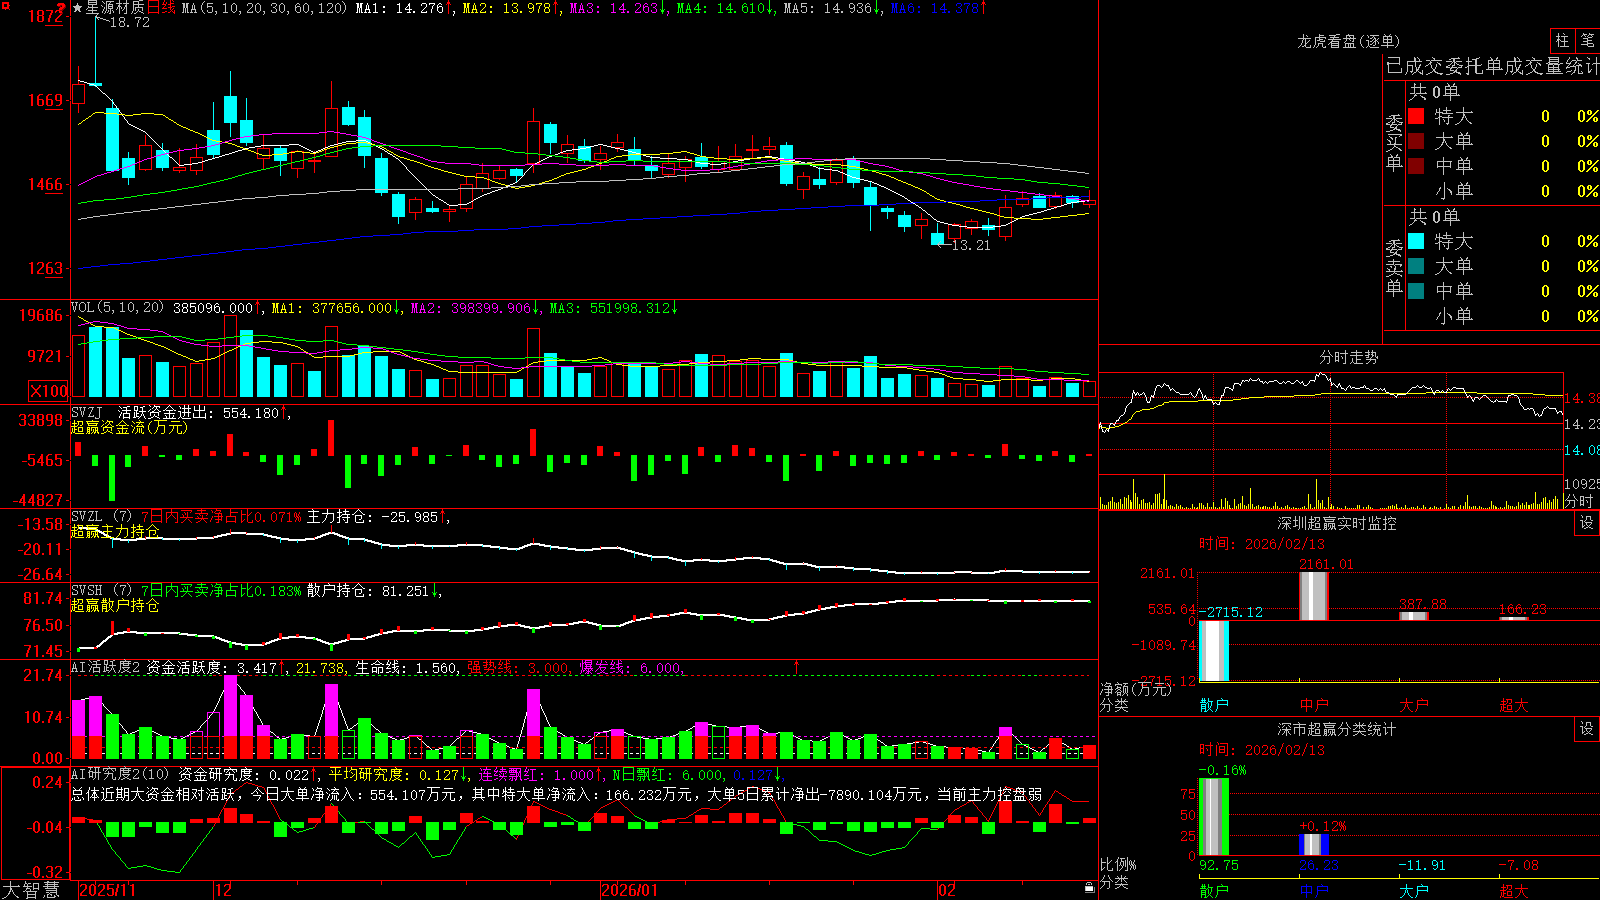Image resolution: width=1600 pixels, height=900 pixels.
Task: Click the 大智慧 logo label
Action: tap(31, 890)
